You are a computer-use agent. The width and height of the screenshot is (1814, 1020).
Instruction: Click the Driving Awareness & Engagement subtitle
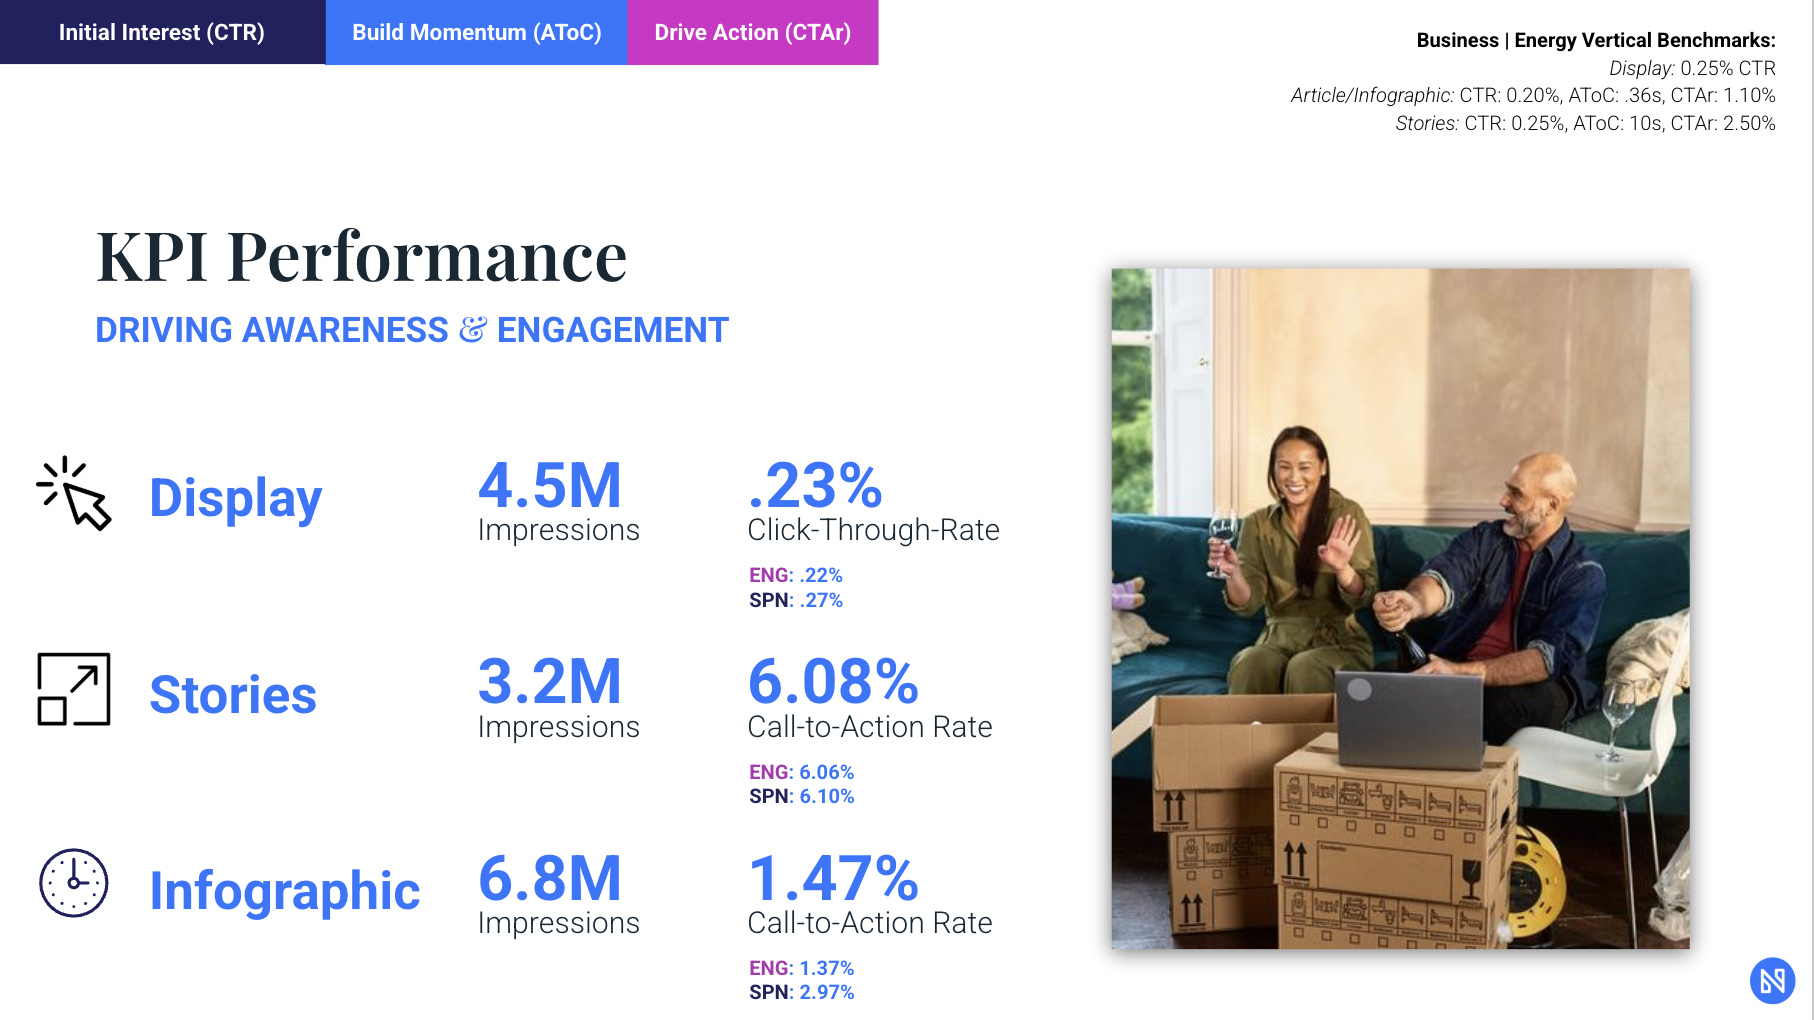412,330
